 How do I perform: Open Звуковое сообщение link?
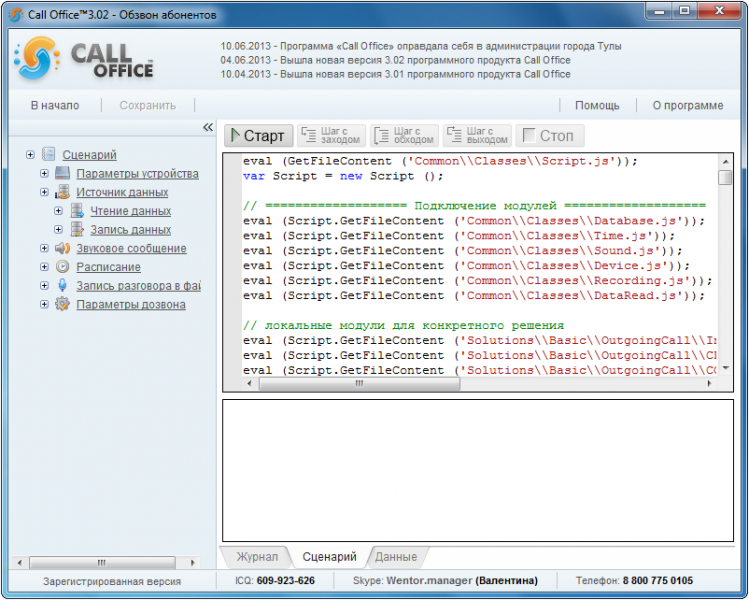(x=131, y=248)
